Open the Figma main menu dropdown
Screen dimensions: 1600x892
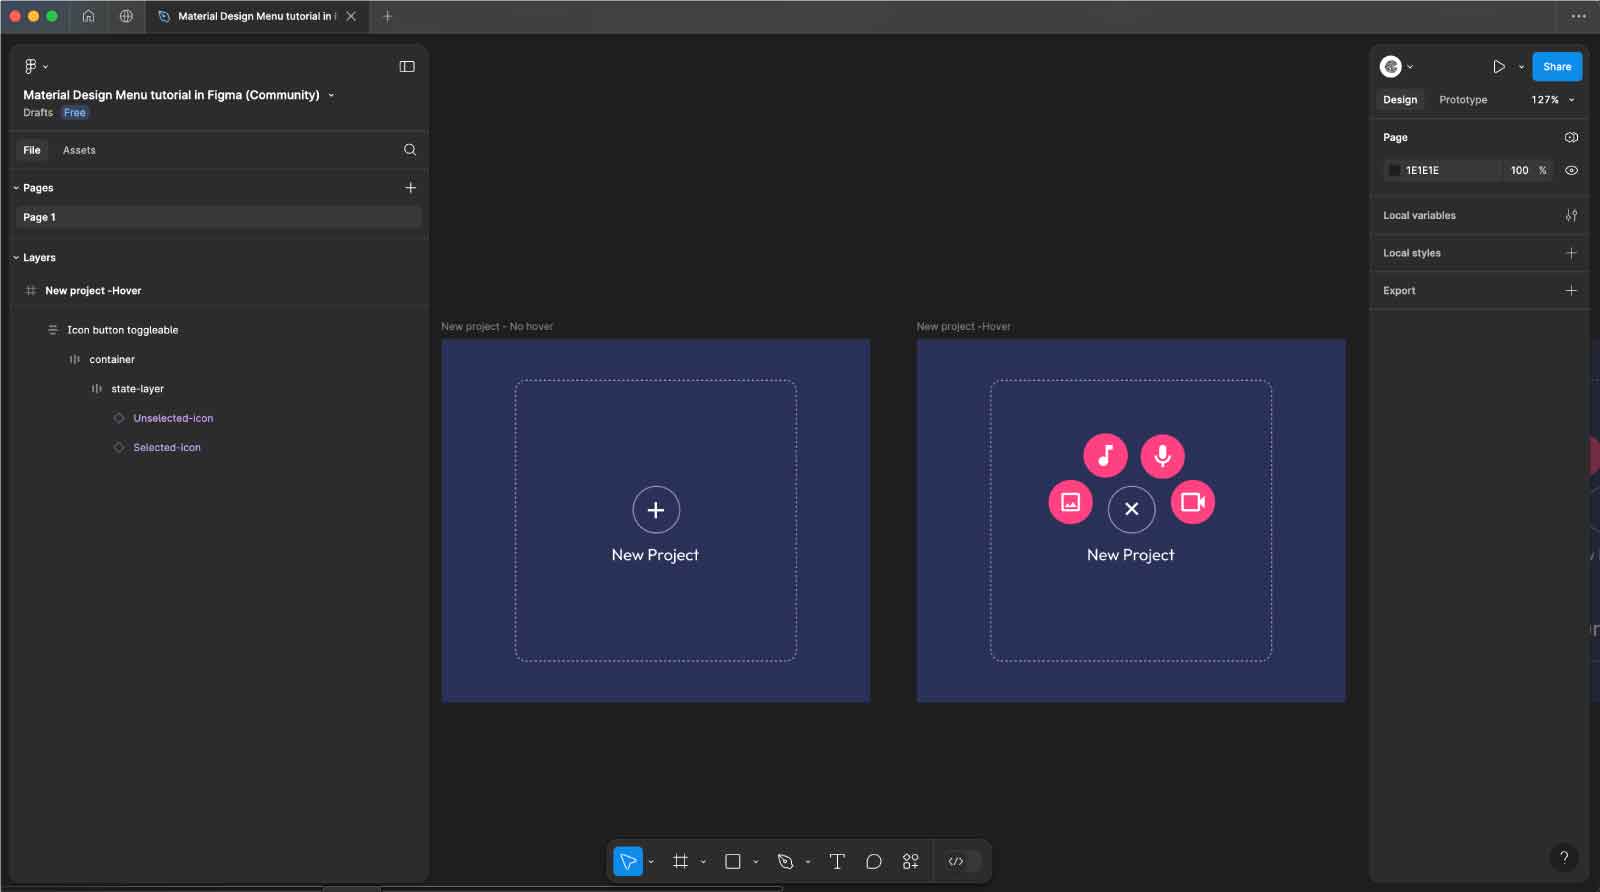(x=35, y=67)
